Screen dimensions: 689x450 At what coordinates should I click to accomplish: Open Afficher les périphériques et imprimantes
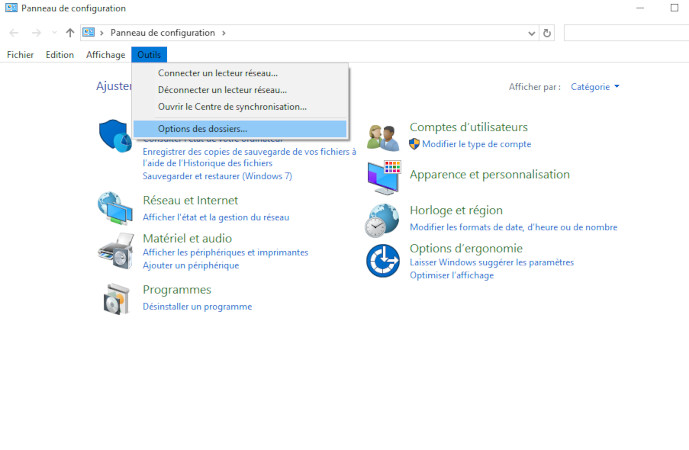pos(225,252)
